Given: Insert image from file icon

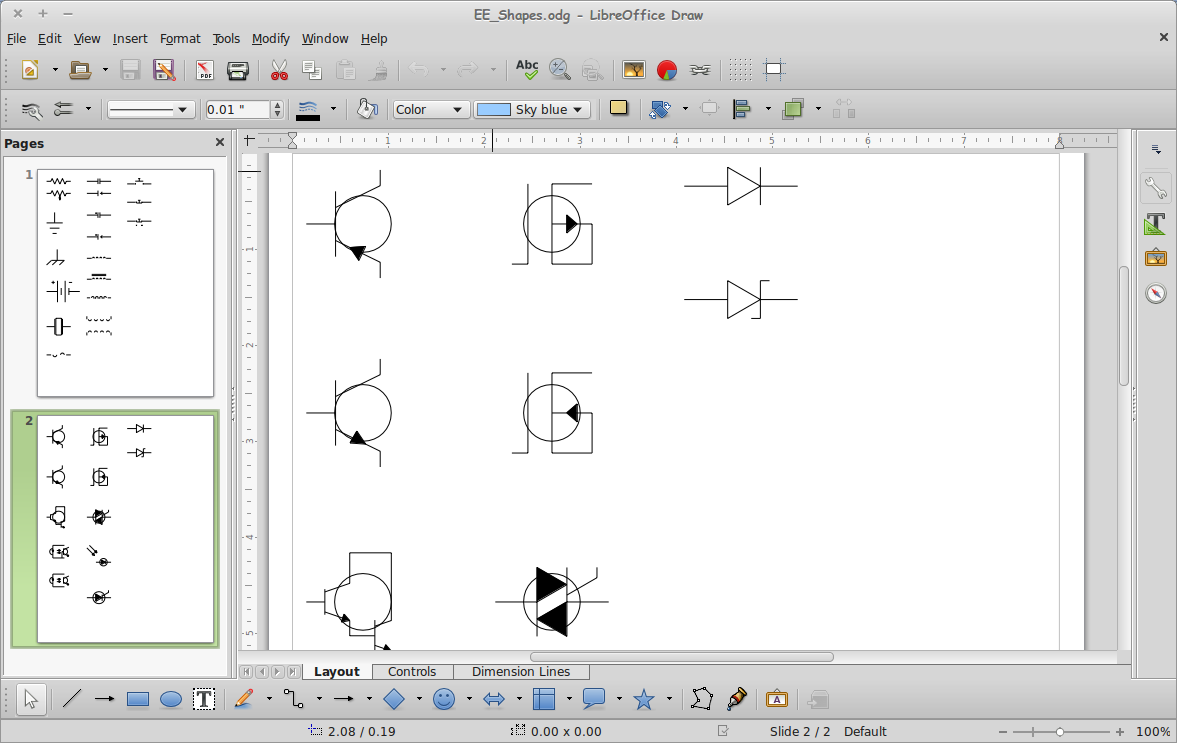Looking at the screenshot, I should coord(634,70).
